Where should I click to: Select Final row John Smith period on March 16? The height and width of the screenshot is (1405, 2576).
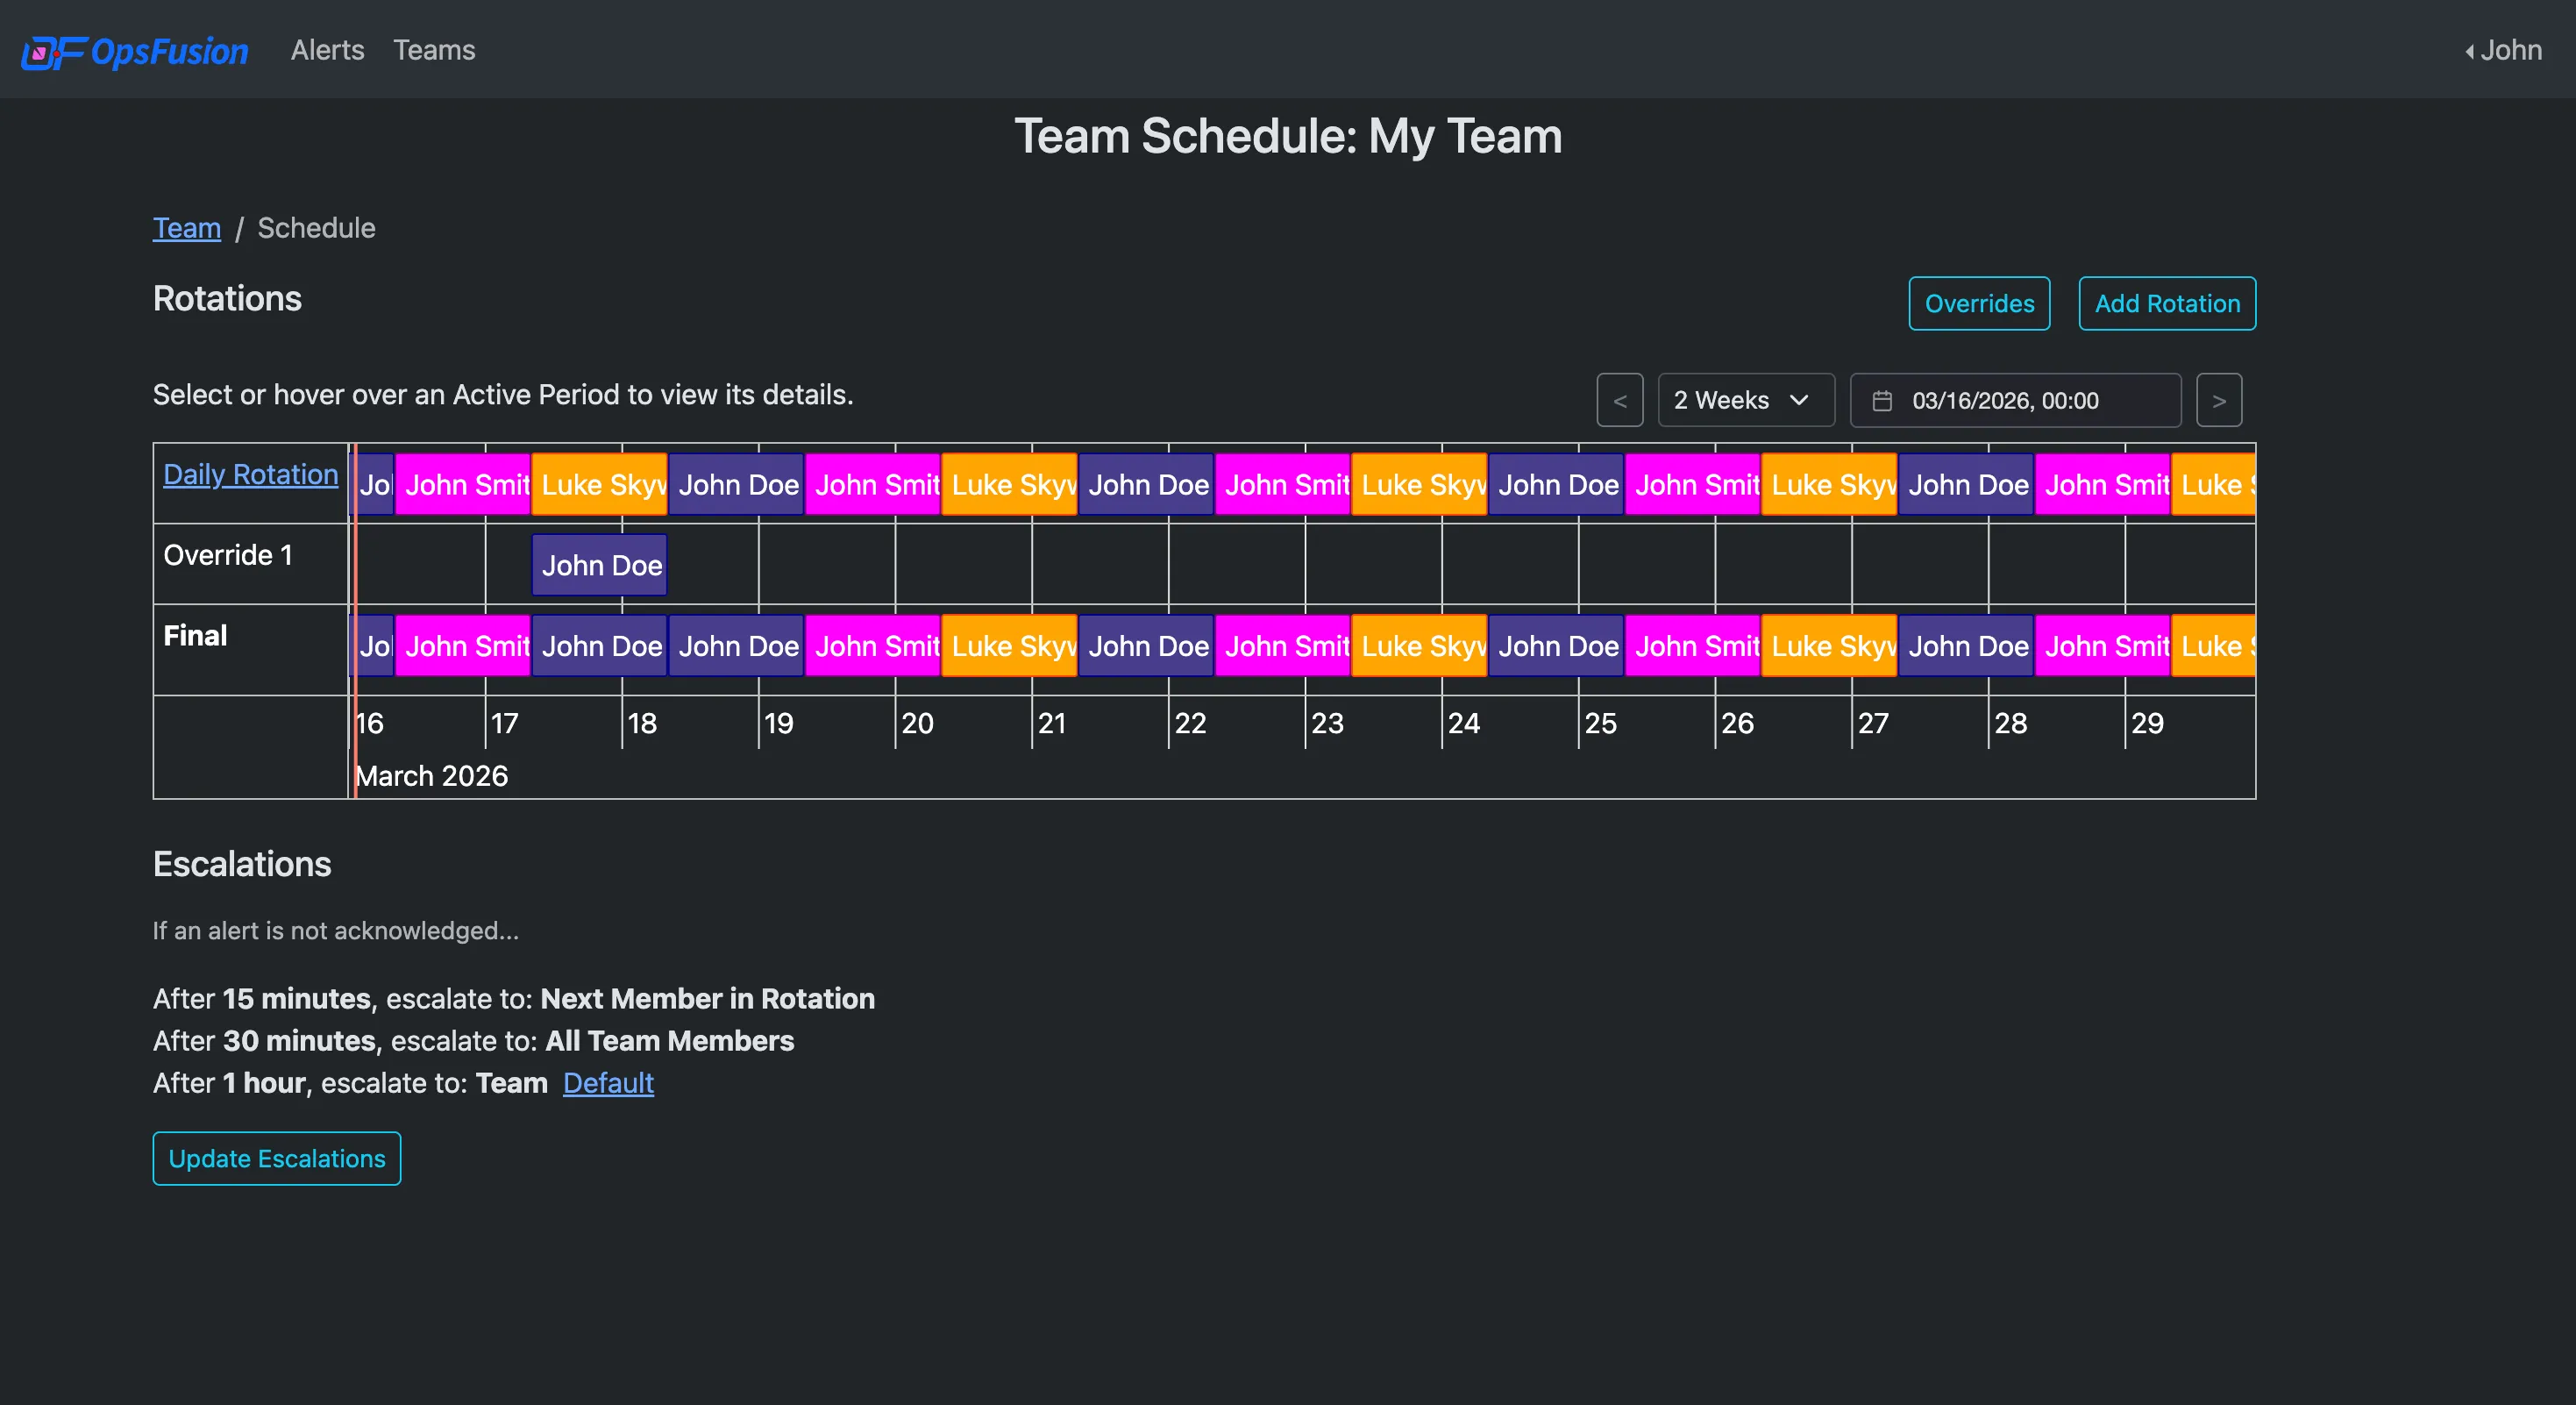point(463,646)
